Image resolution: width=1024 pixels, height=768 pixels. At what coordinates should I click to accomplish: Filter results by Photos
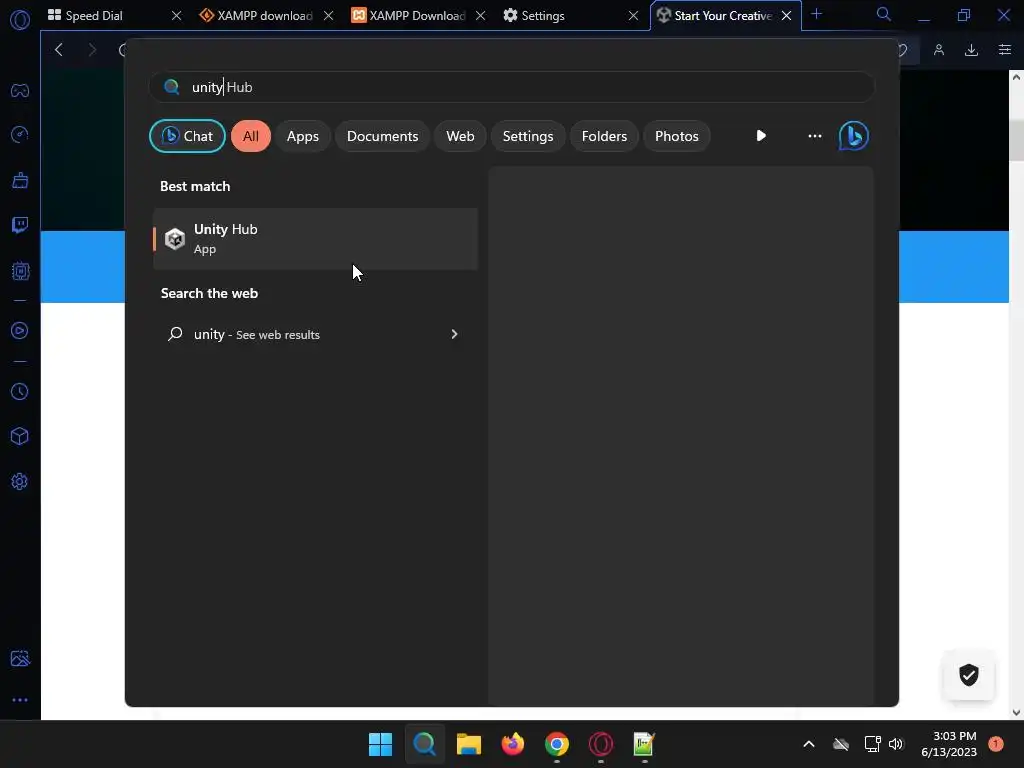click(x=677, y=136)
